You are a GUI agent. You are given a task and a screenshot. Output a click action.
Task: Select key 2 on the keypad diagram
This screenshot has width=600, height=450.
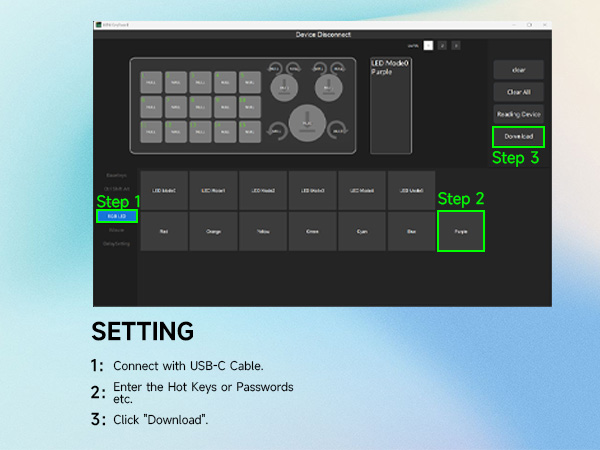(176, 82)
